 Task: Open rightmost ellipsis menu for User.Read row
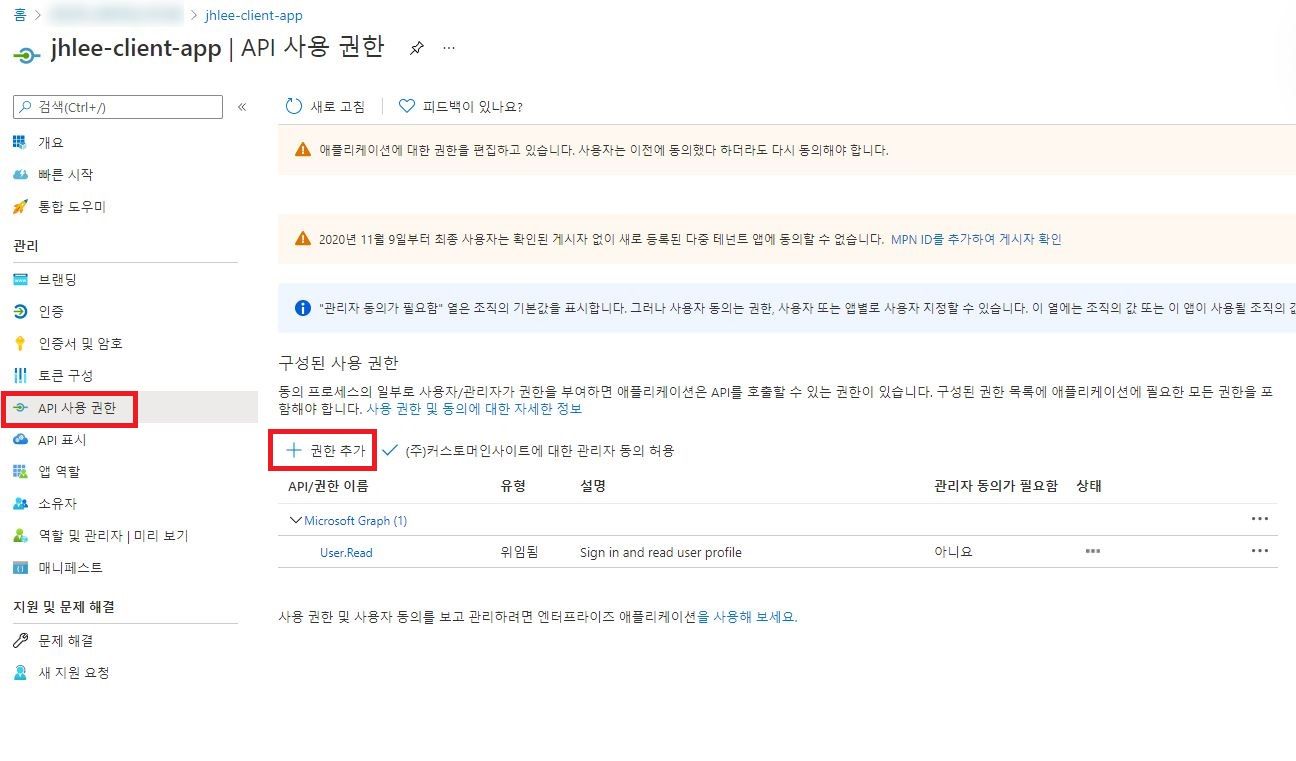tap(1259, 551)
